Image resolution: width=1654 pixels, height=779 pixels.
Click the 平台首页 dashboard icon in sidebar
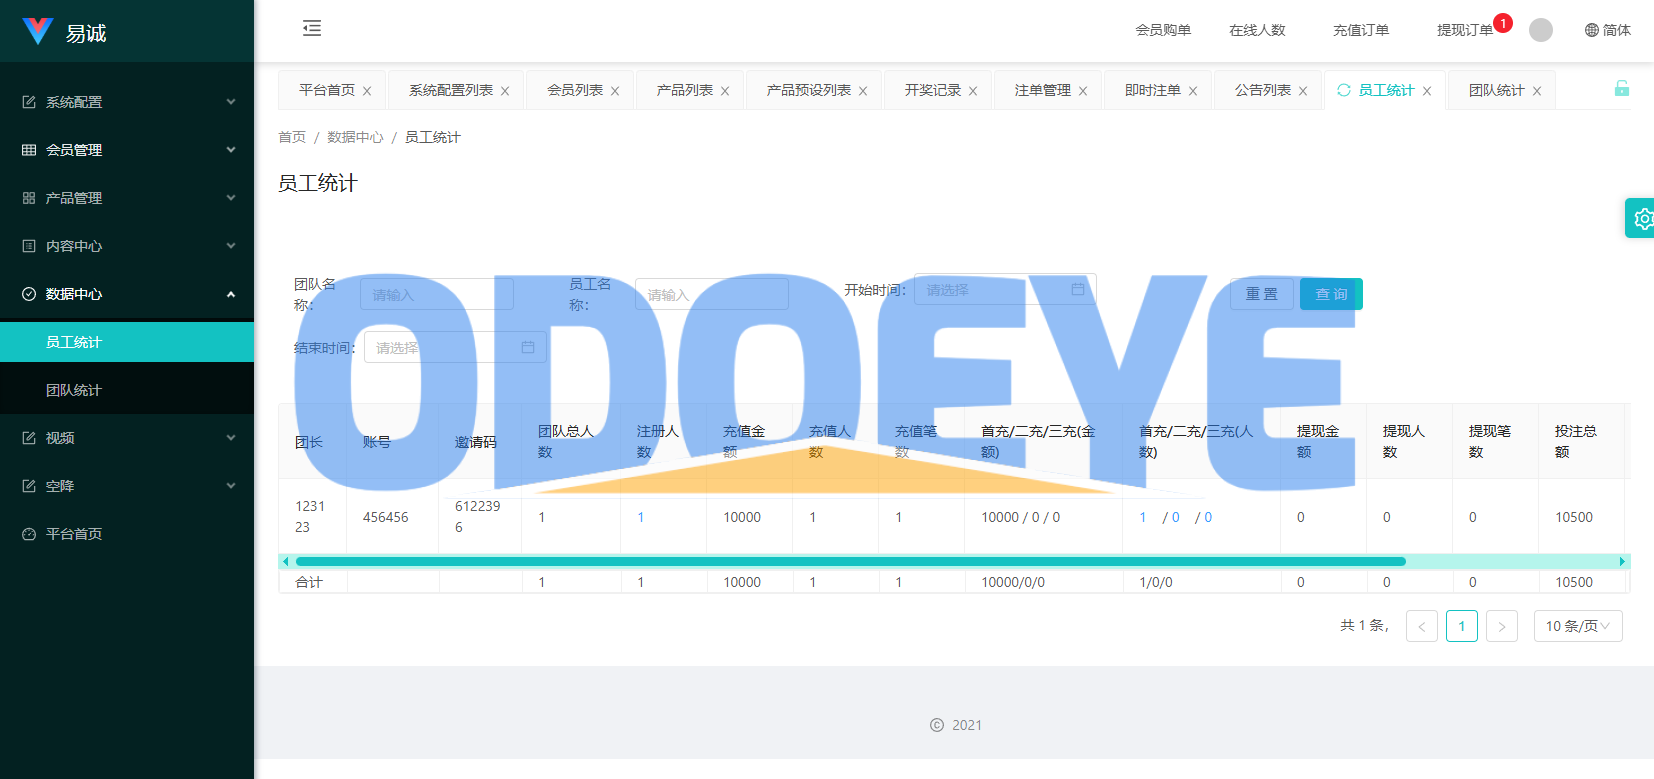pyautogui.click(x=29, y=534)
